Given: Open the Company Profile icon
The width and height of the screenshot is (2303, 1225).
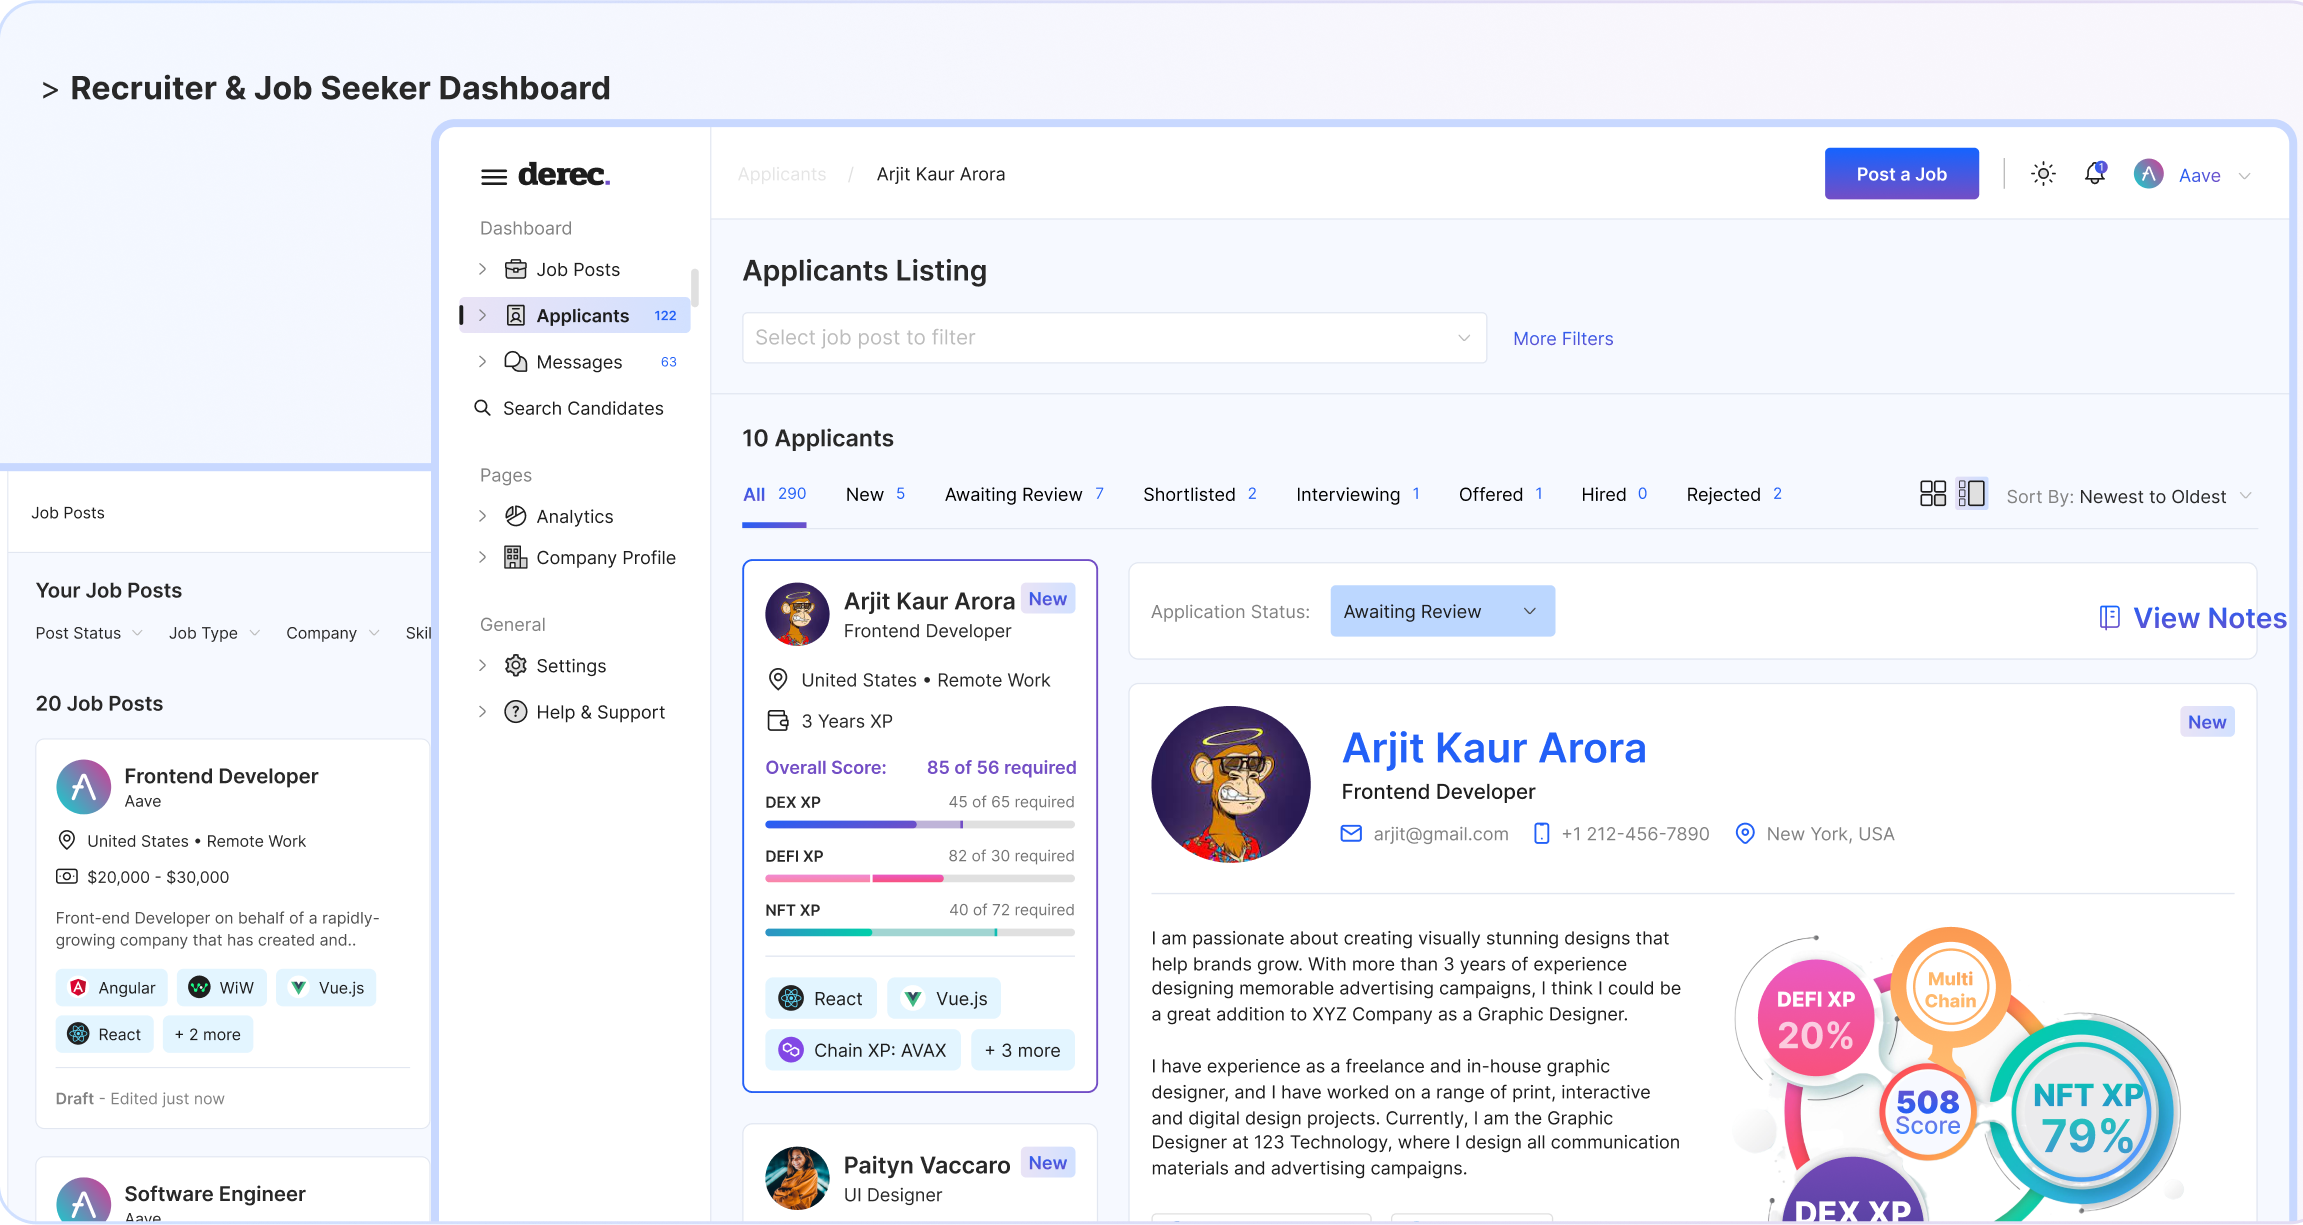Looking at the screenshot, I should click(515, 557).
